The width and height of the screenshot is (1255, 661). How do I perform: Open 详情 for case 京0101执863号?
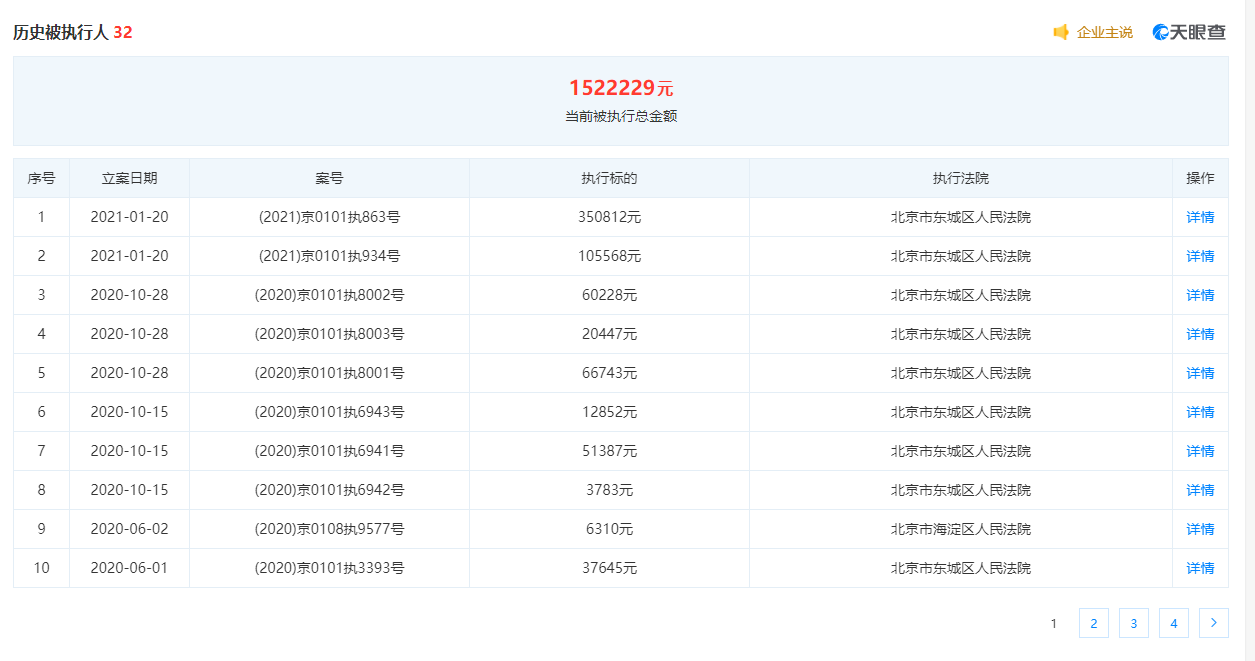coord(1200,217)
